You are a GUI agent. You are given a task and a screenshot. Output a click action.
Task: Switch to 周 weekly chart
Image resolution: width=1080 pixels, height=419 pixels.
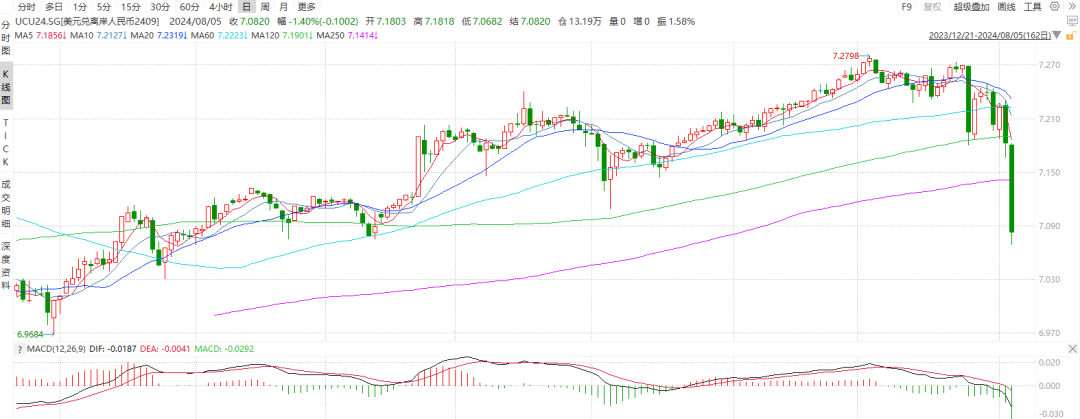pyautogui.click(x=264, y=7)
